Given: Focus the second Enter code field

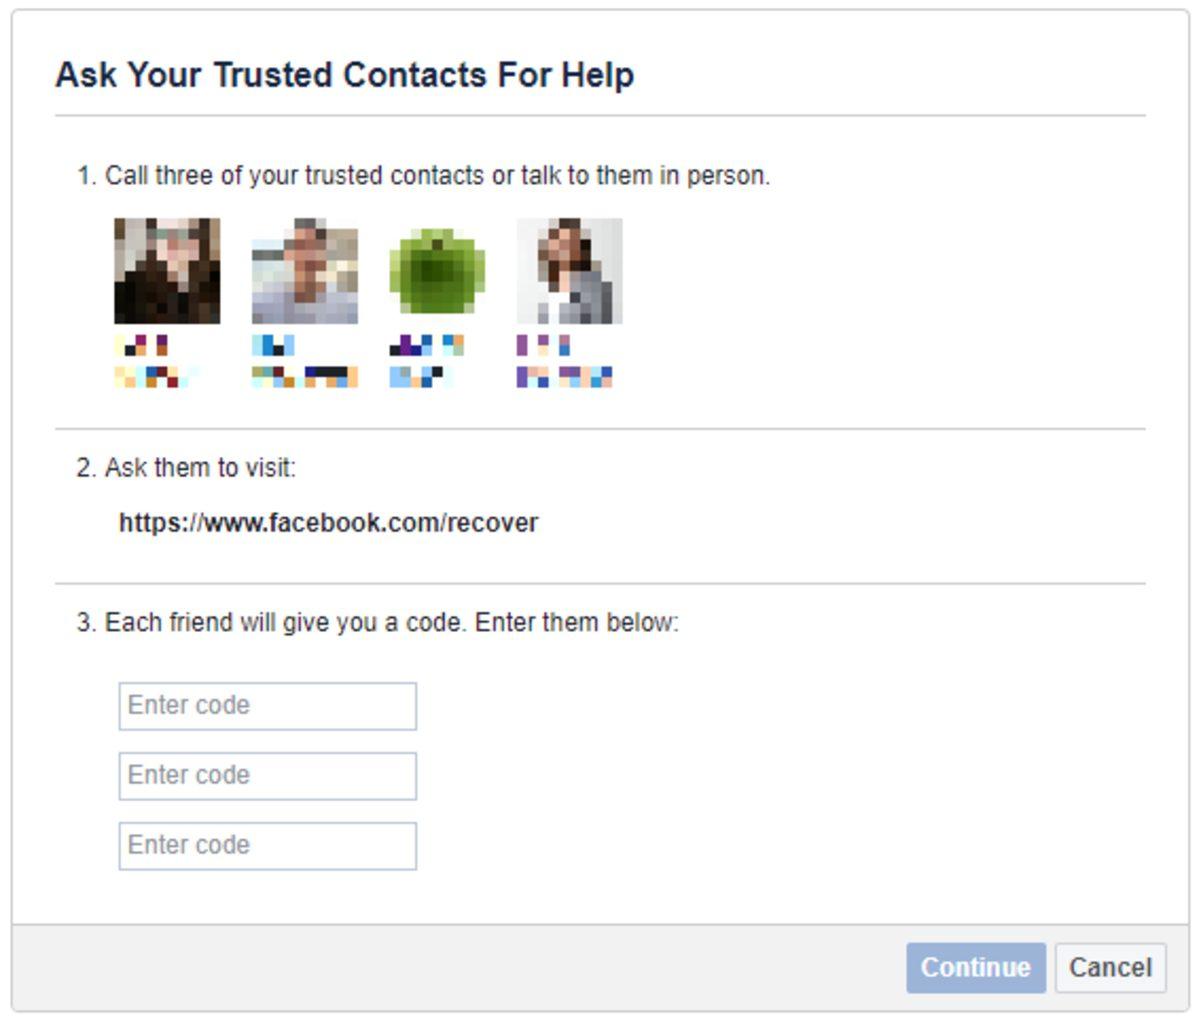Looking at the screenshot, I should coord(267,776).
